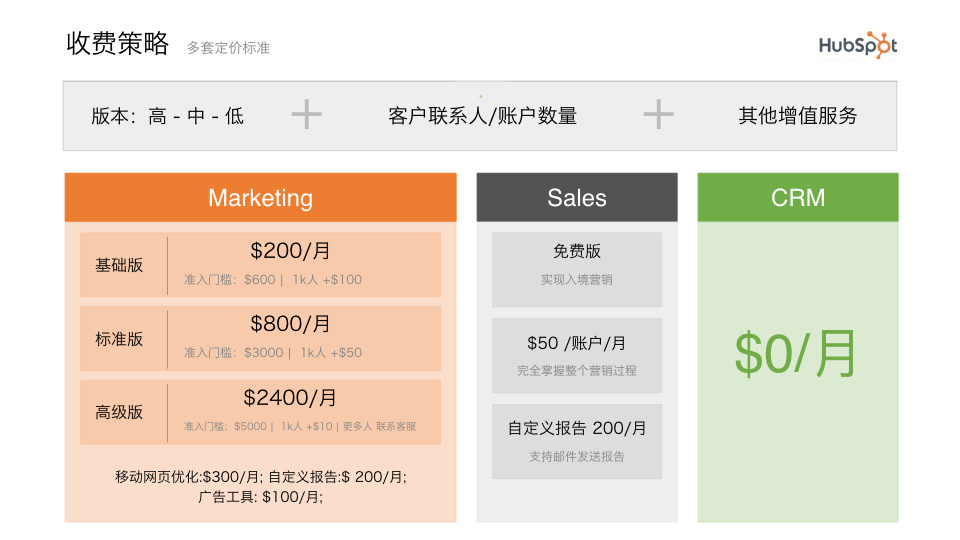Click the 标准版 plan label
Viewport: 960px width, 540px height.
[x=119, y=339]
